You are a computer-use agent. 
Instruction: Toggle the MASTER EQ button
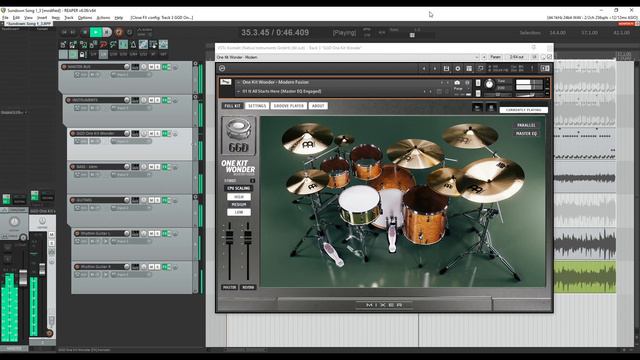click(526, 133)
